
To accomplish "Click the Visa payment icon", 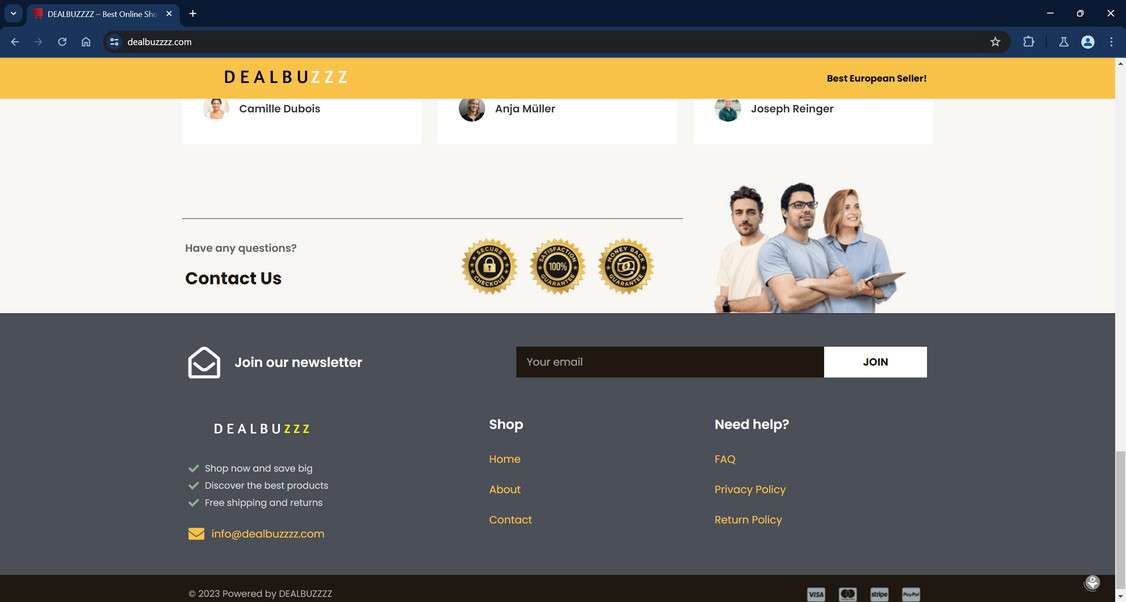I will pos(816,594).
